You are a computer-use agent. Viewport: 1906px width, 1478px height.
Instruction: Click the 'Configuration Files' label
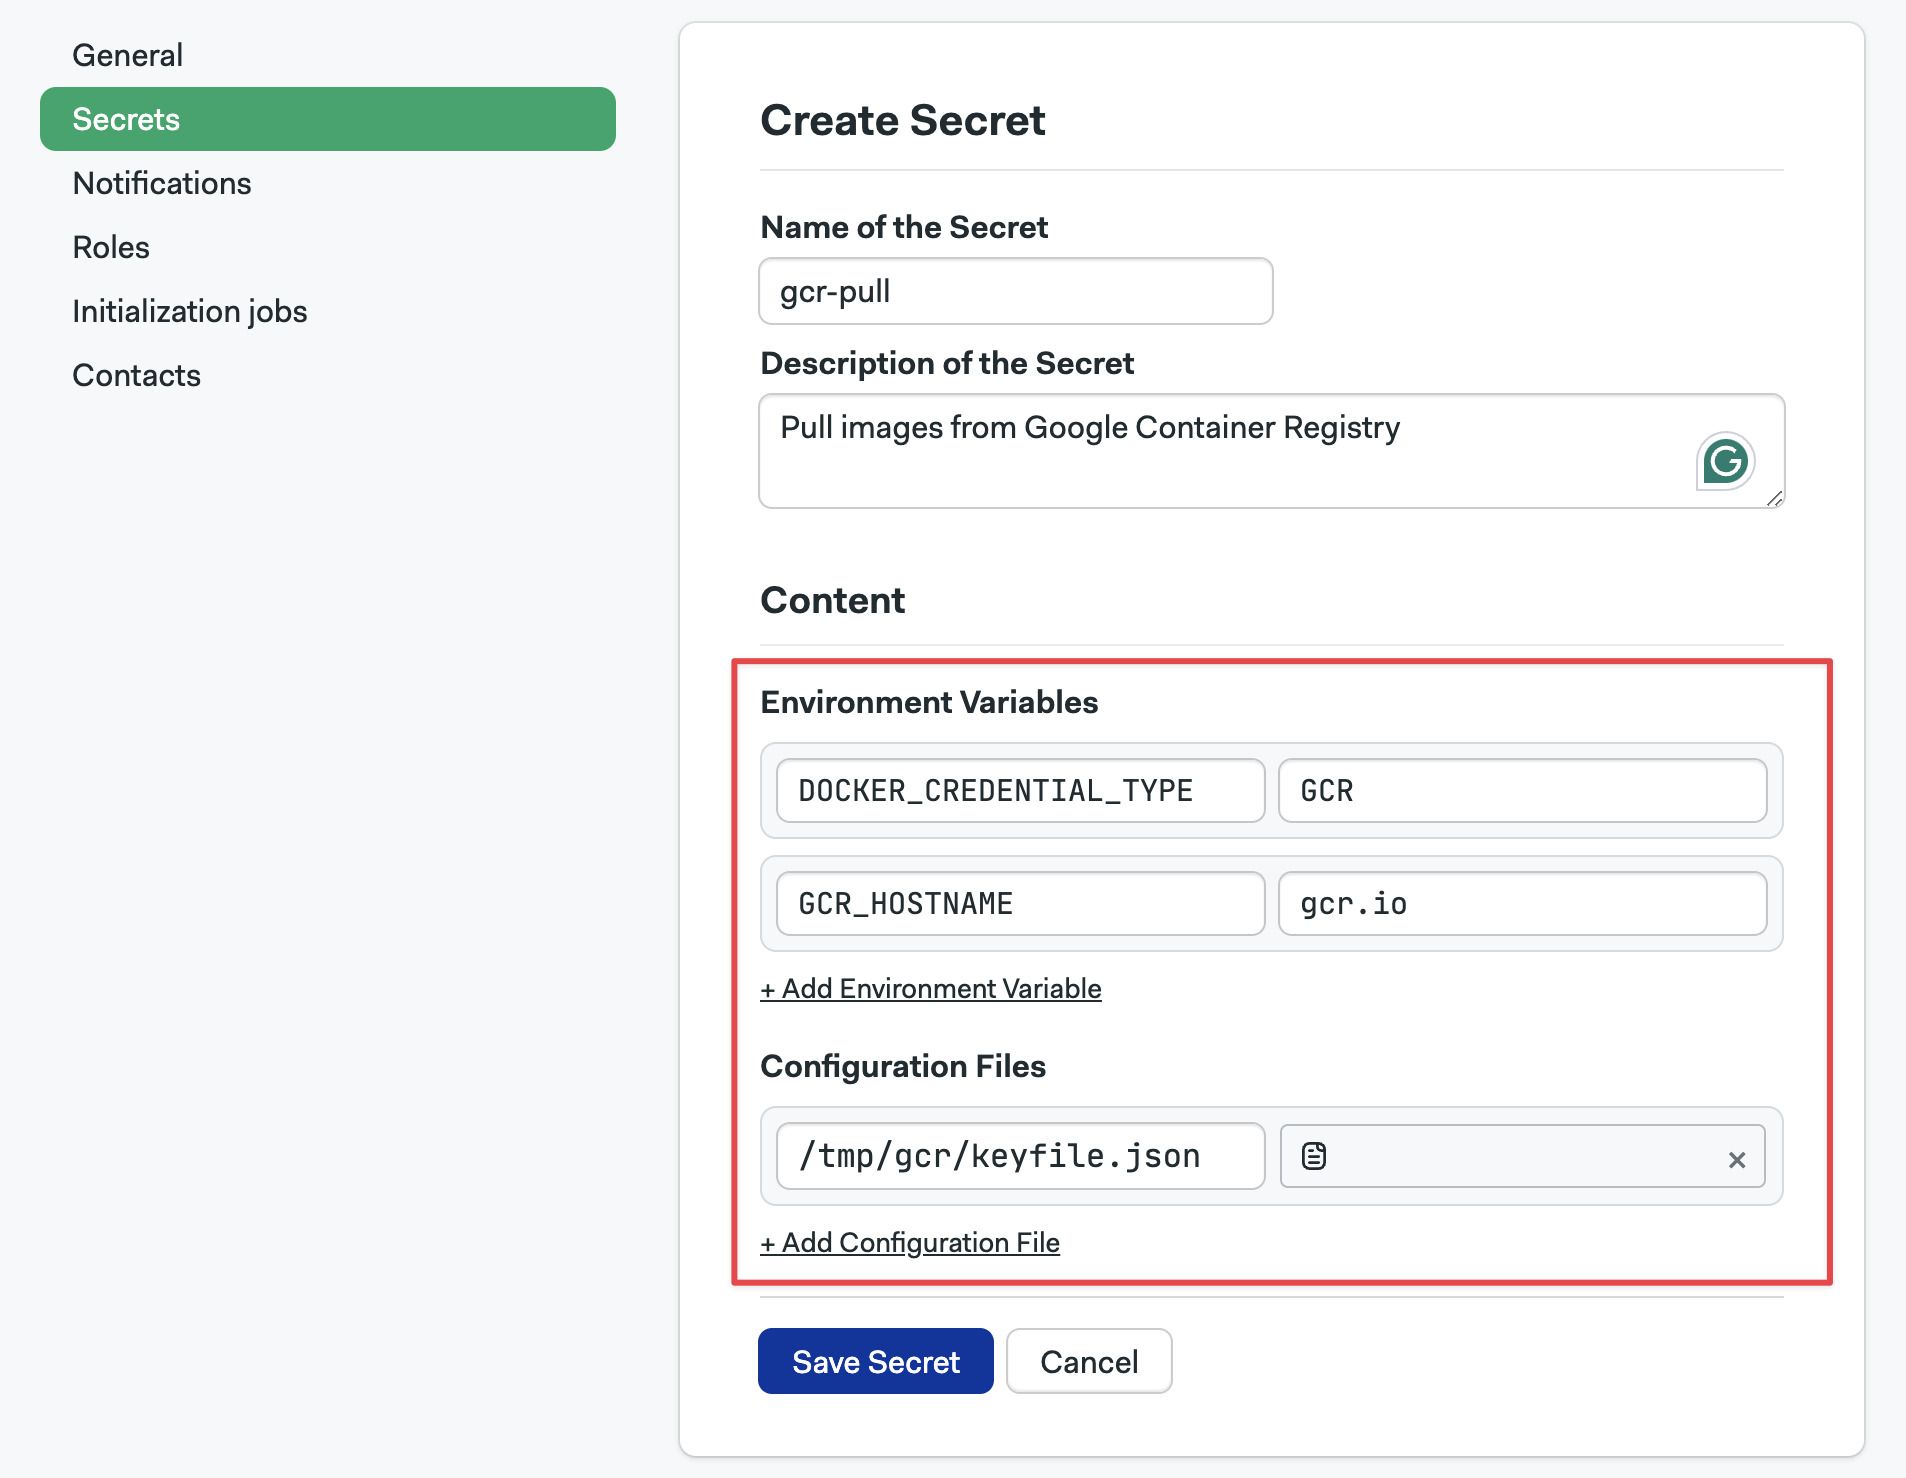click(x=903, y=1066)
